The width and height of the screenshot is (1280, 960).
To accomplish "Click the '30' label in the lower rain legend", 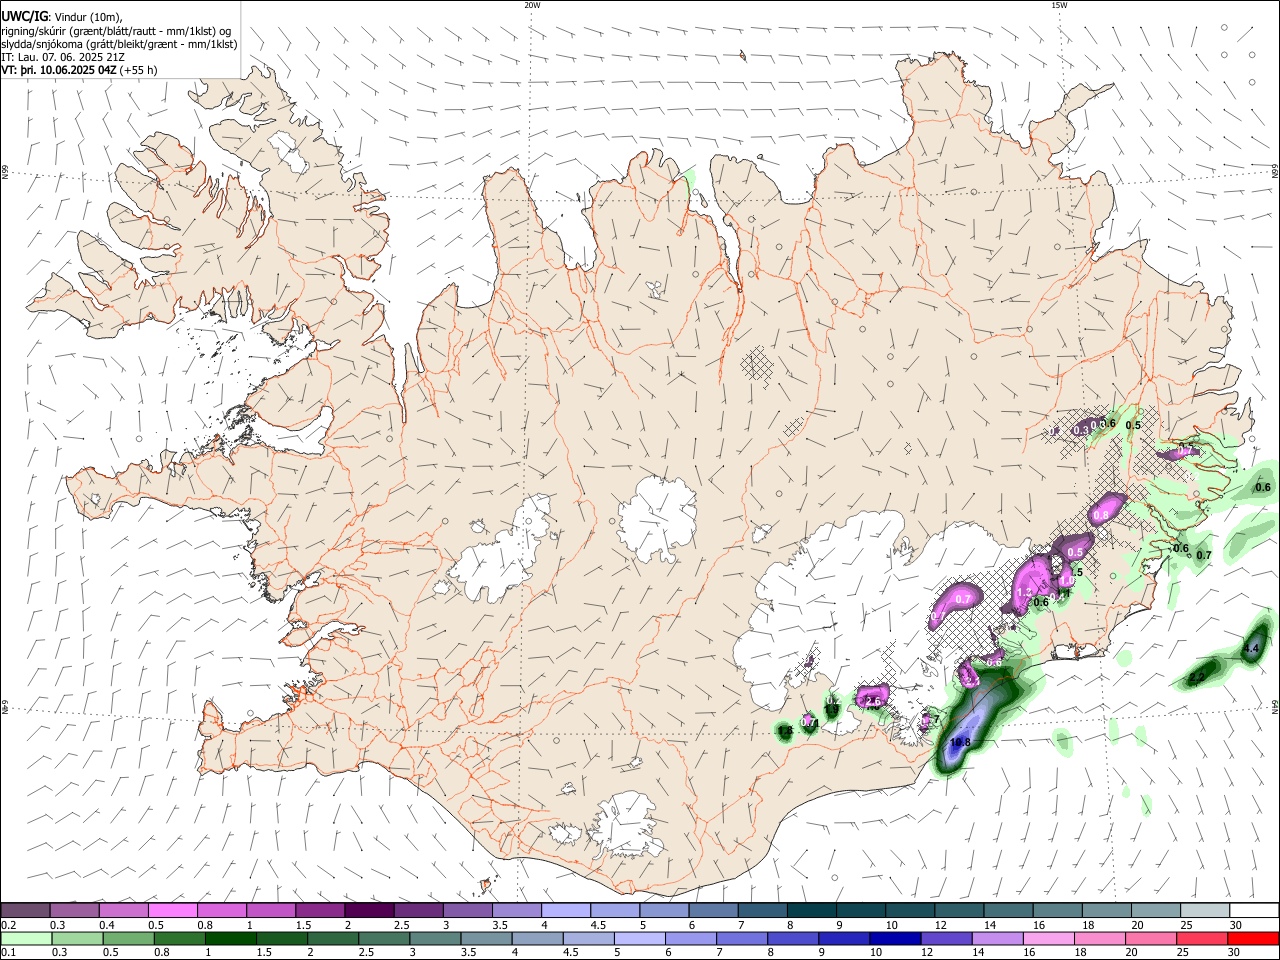I will [1234, 953].
